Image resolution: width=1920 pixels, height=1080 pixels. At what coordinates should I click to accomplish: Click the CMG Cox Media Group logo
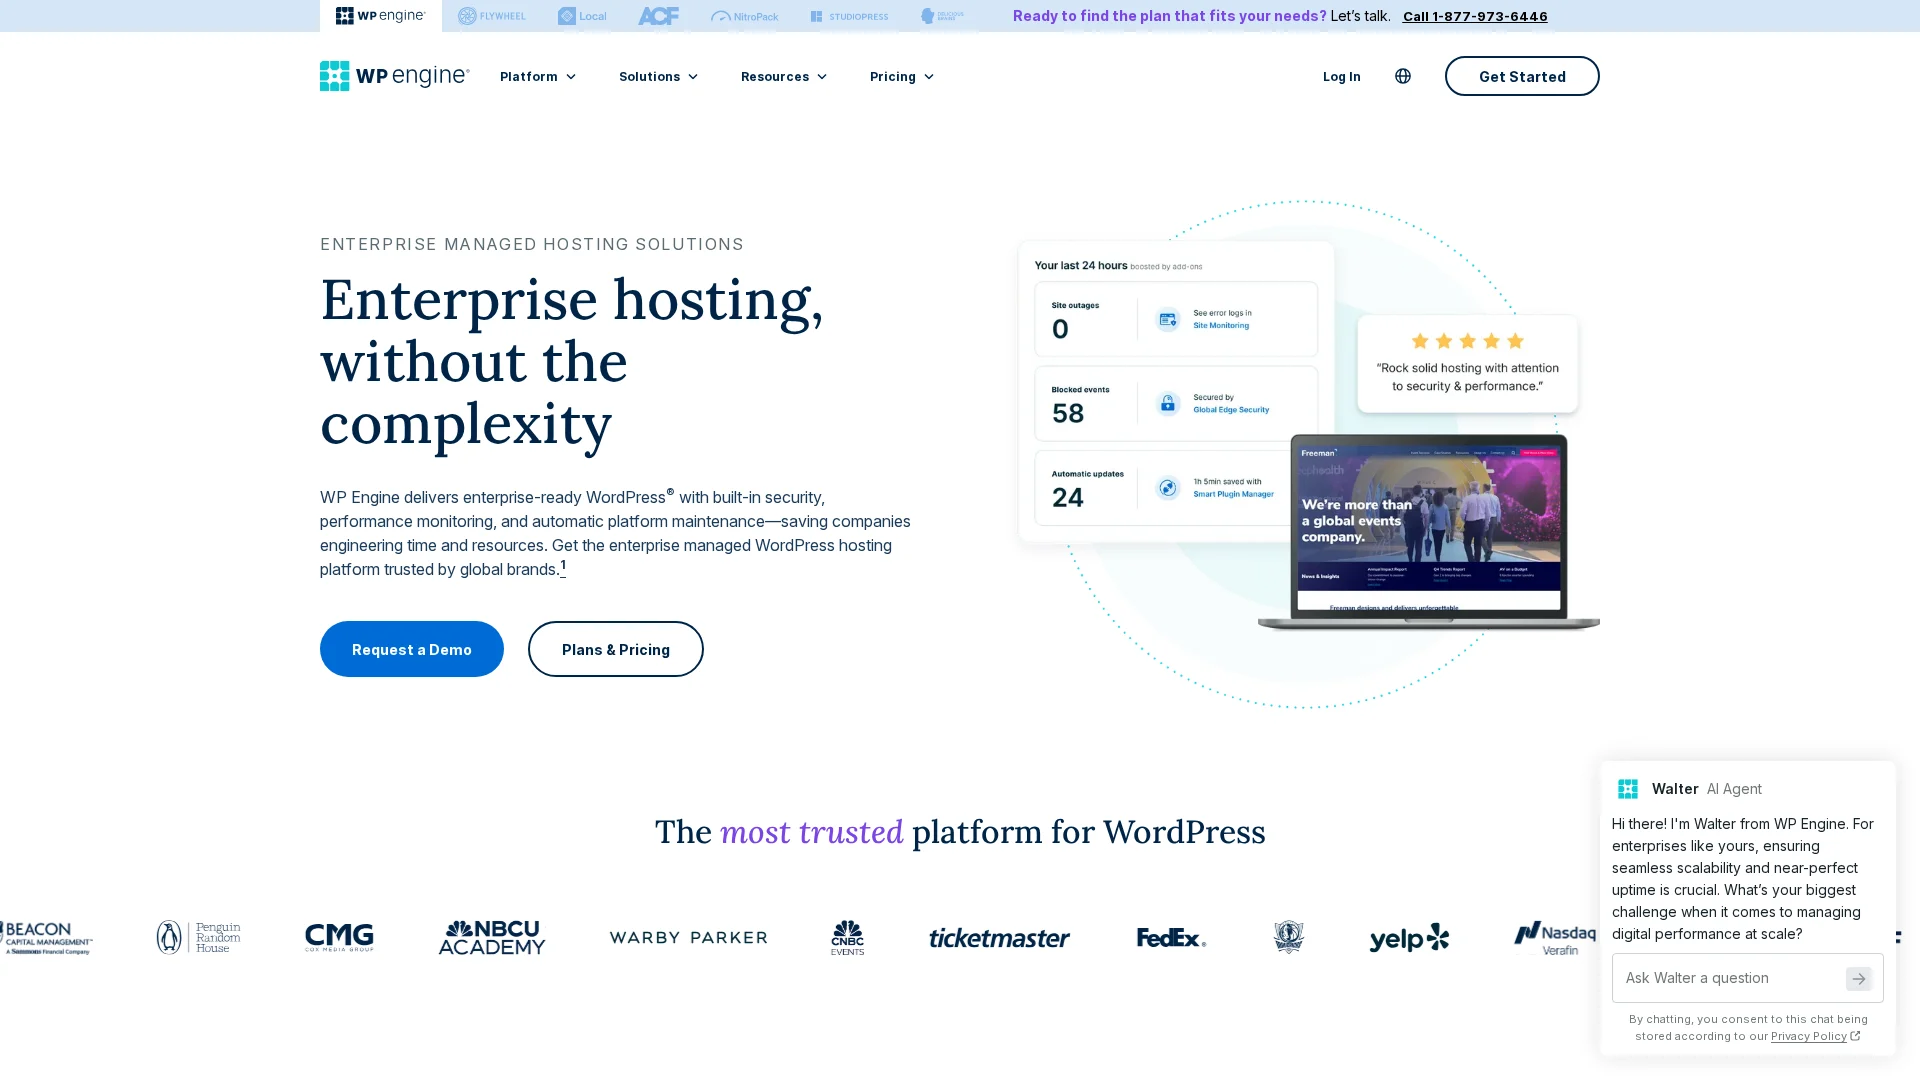click(339, 937)
